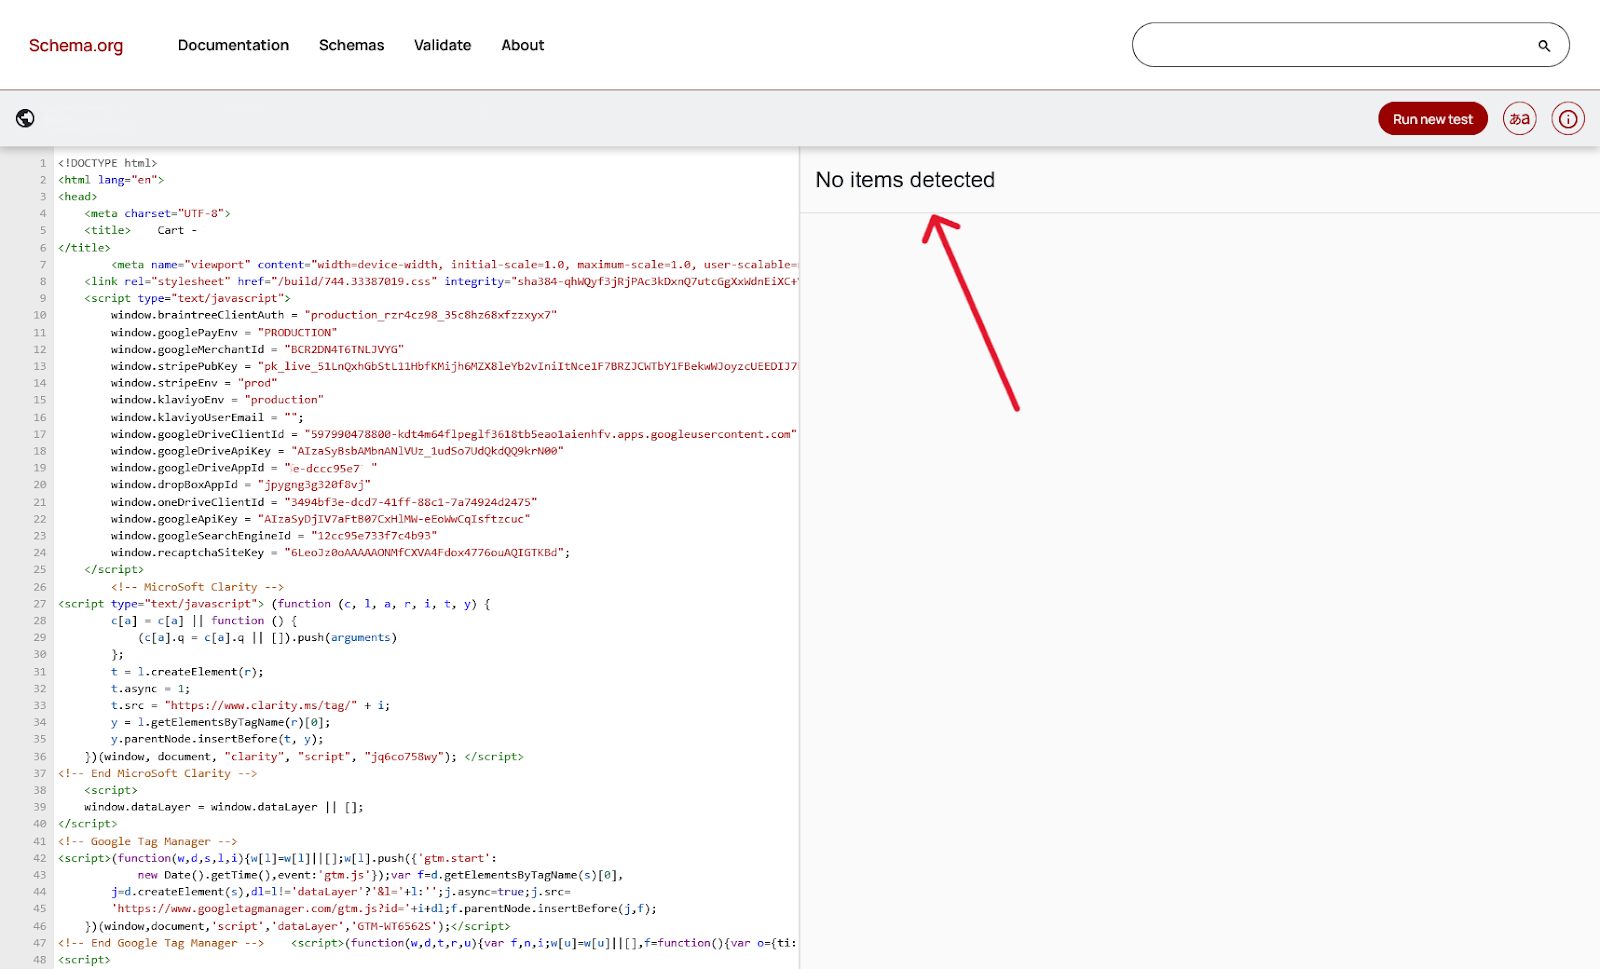Click the Run new test button
Viewport: 1600px width, 969px height.
[1433, 119]
